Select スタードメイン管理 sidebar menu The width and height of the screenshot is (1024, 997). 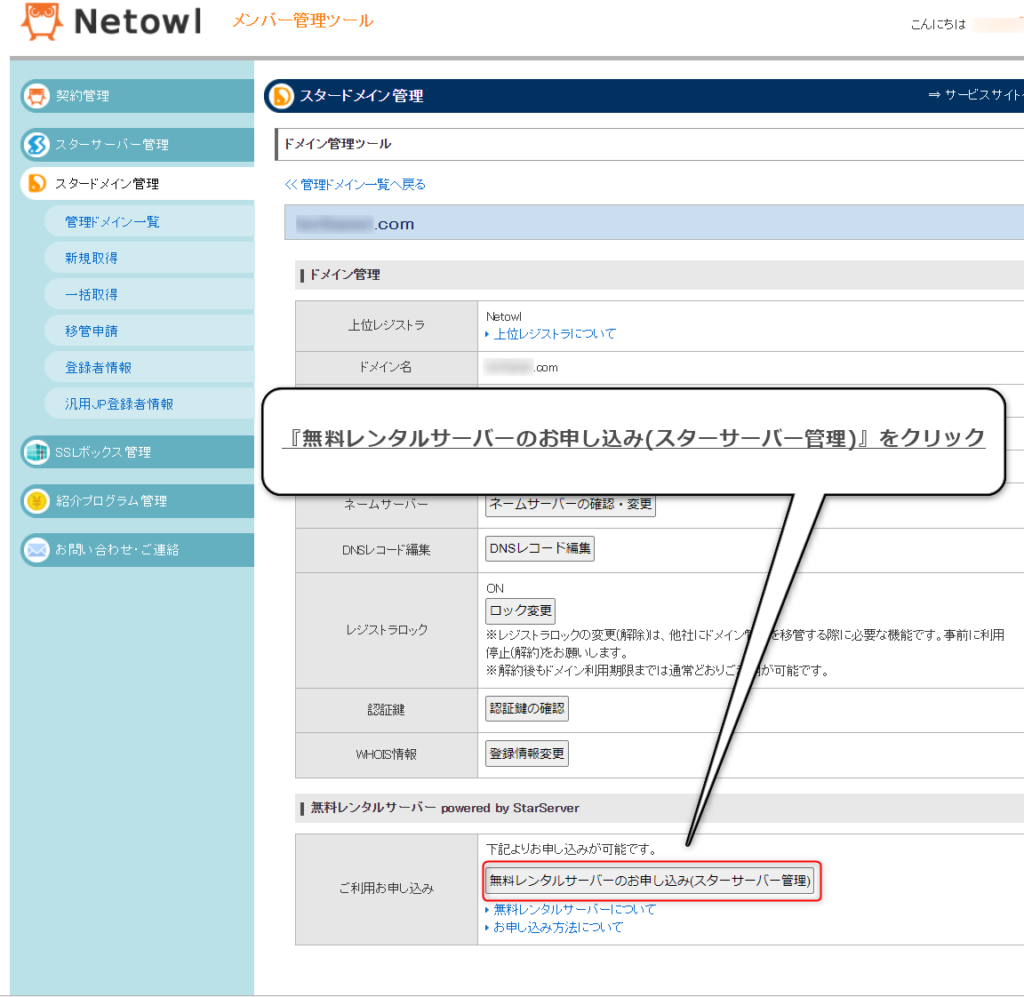click(x=137, y=183)
